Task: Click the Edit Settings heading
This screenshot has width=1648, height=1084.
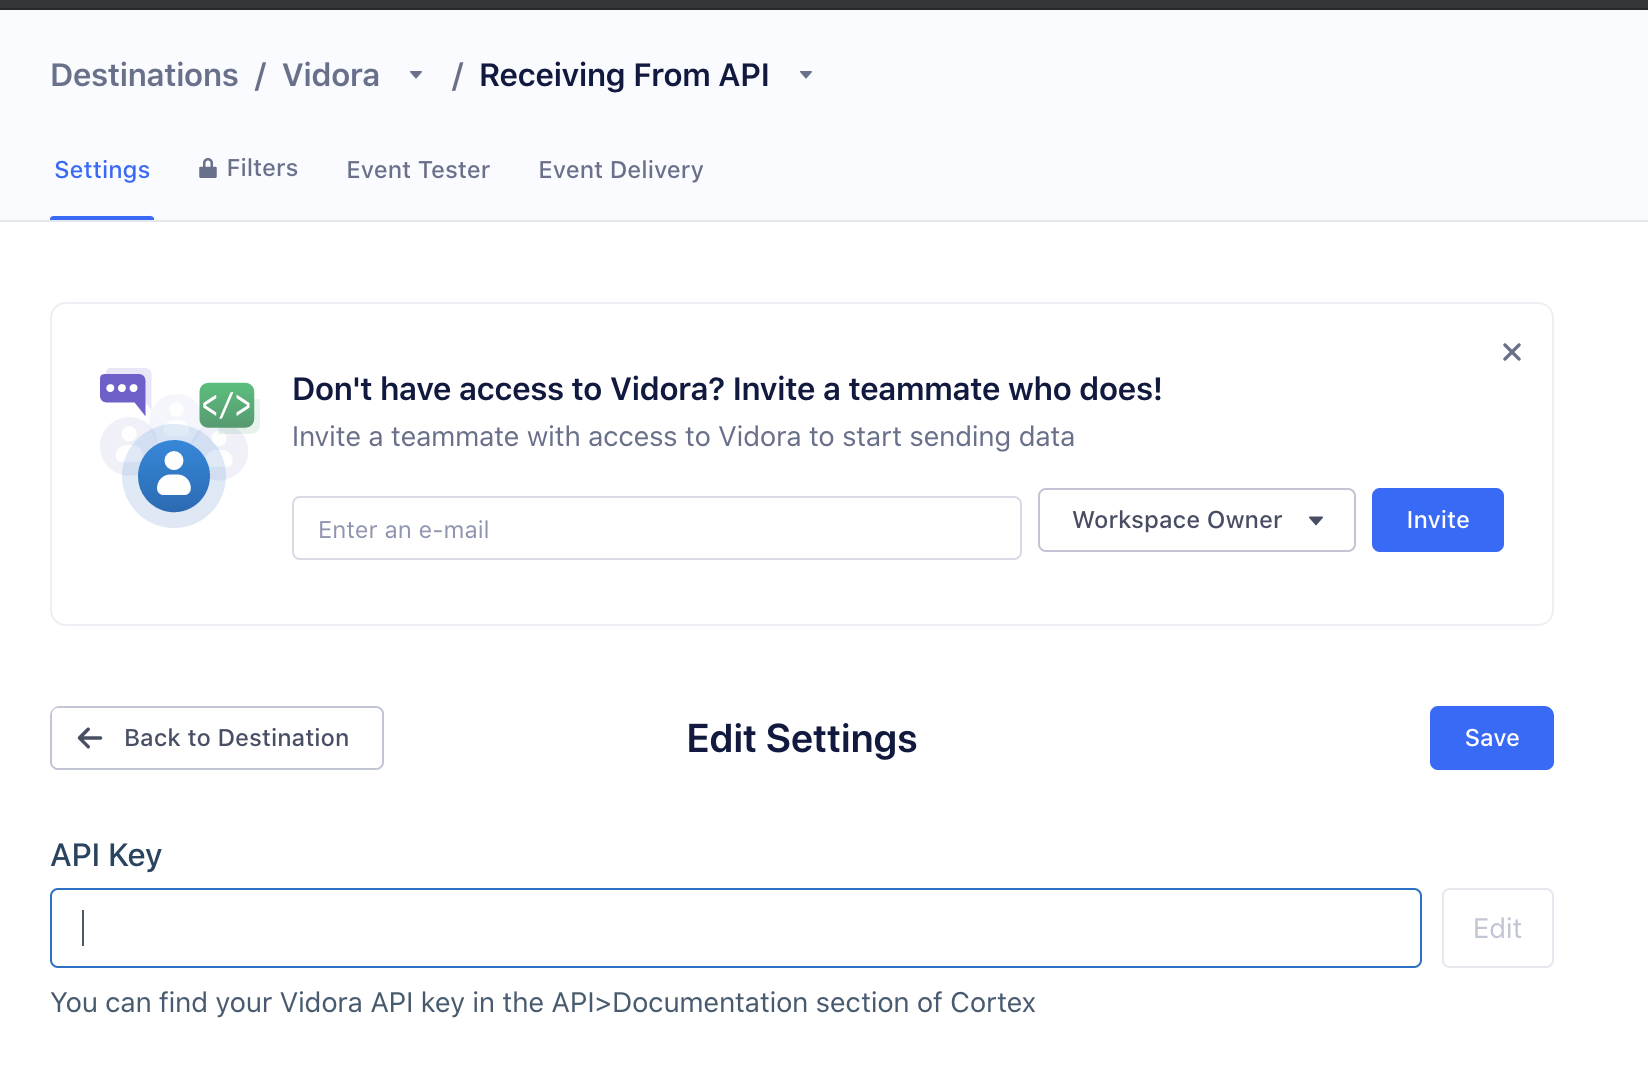Action: coord(801,739)
